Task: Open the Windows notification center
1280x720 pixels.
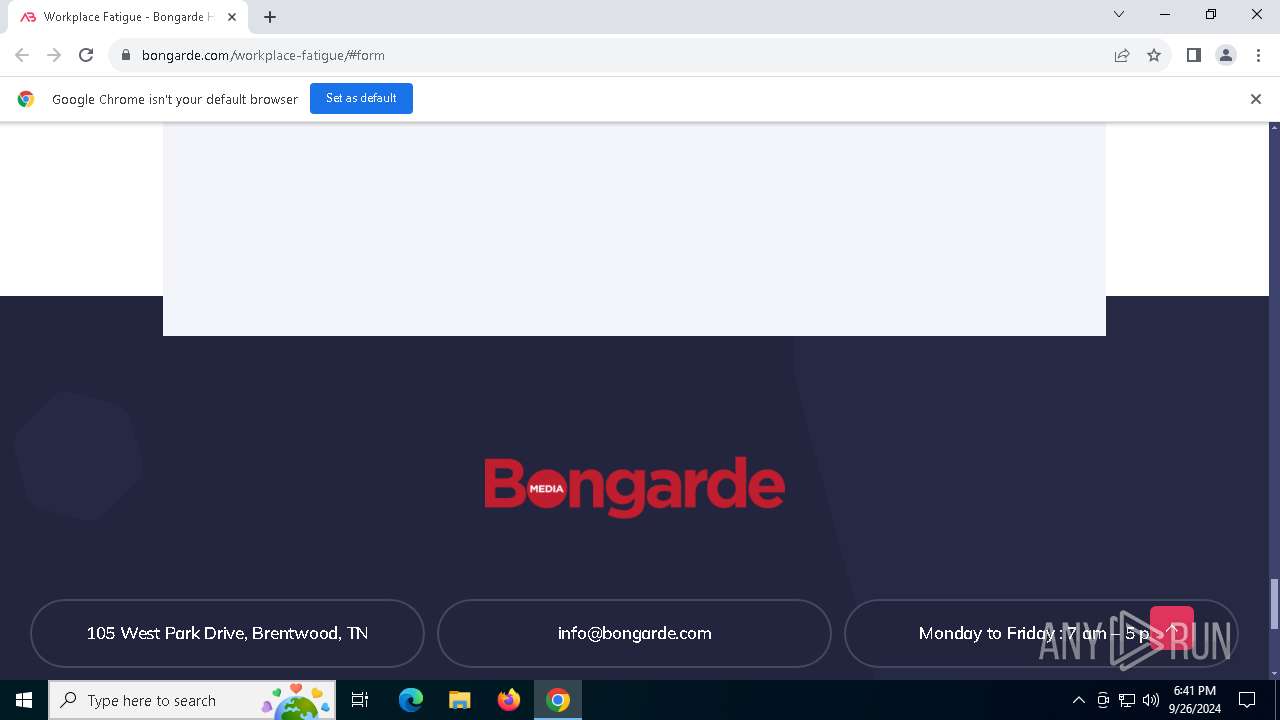Action: (x=1247, y=700)
